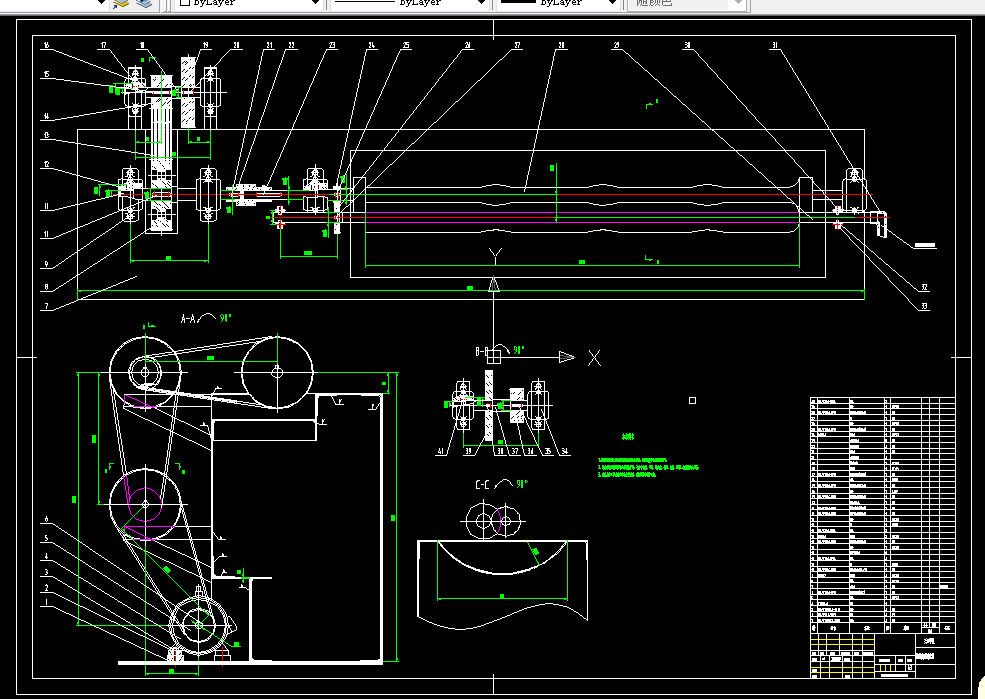Viewport: 985px width, 699px height.
Task: Click the white ByLayer color swatch
Action: click(x=185, y=3)
